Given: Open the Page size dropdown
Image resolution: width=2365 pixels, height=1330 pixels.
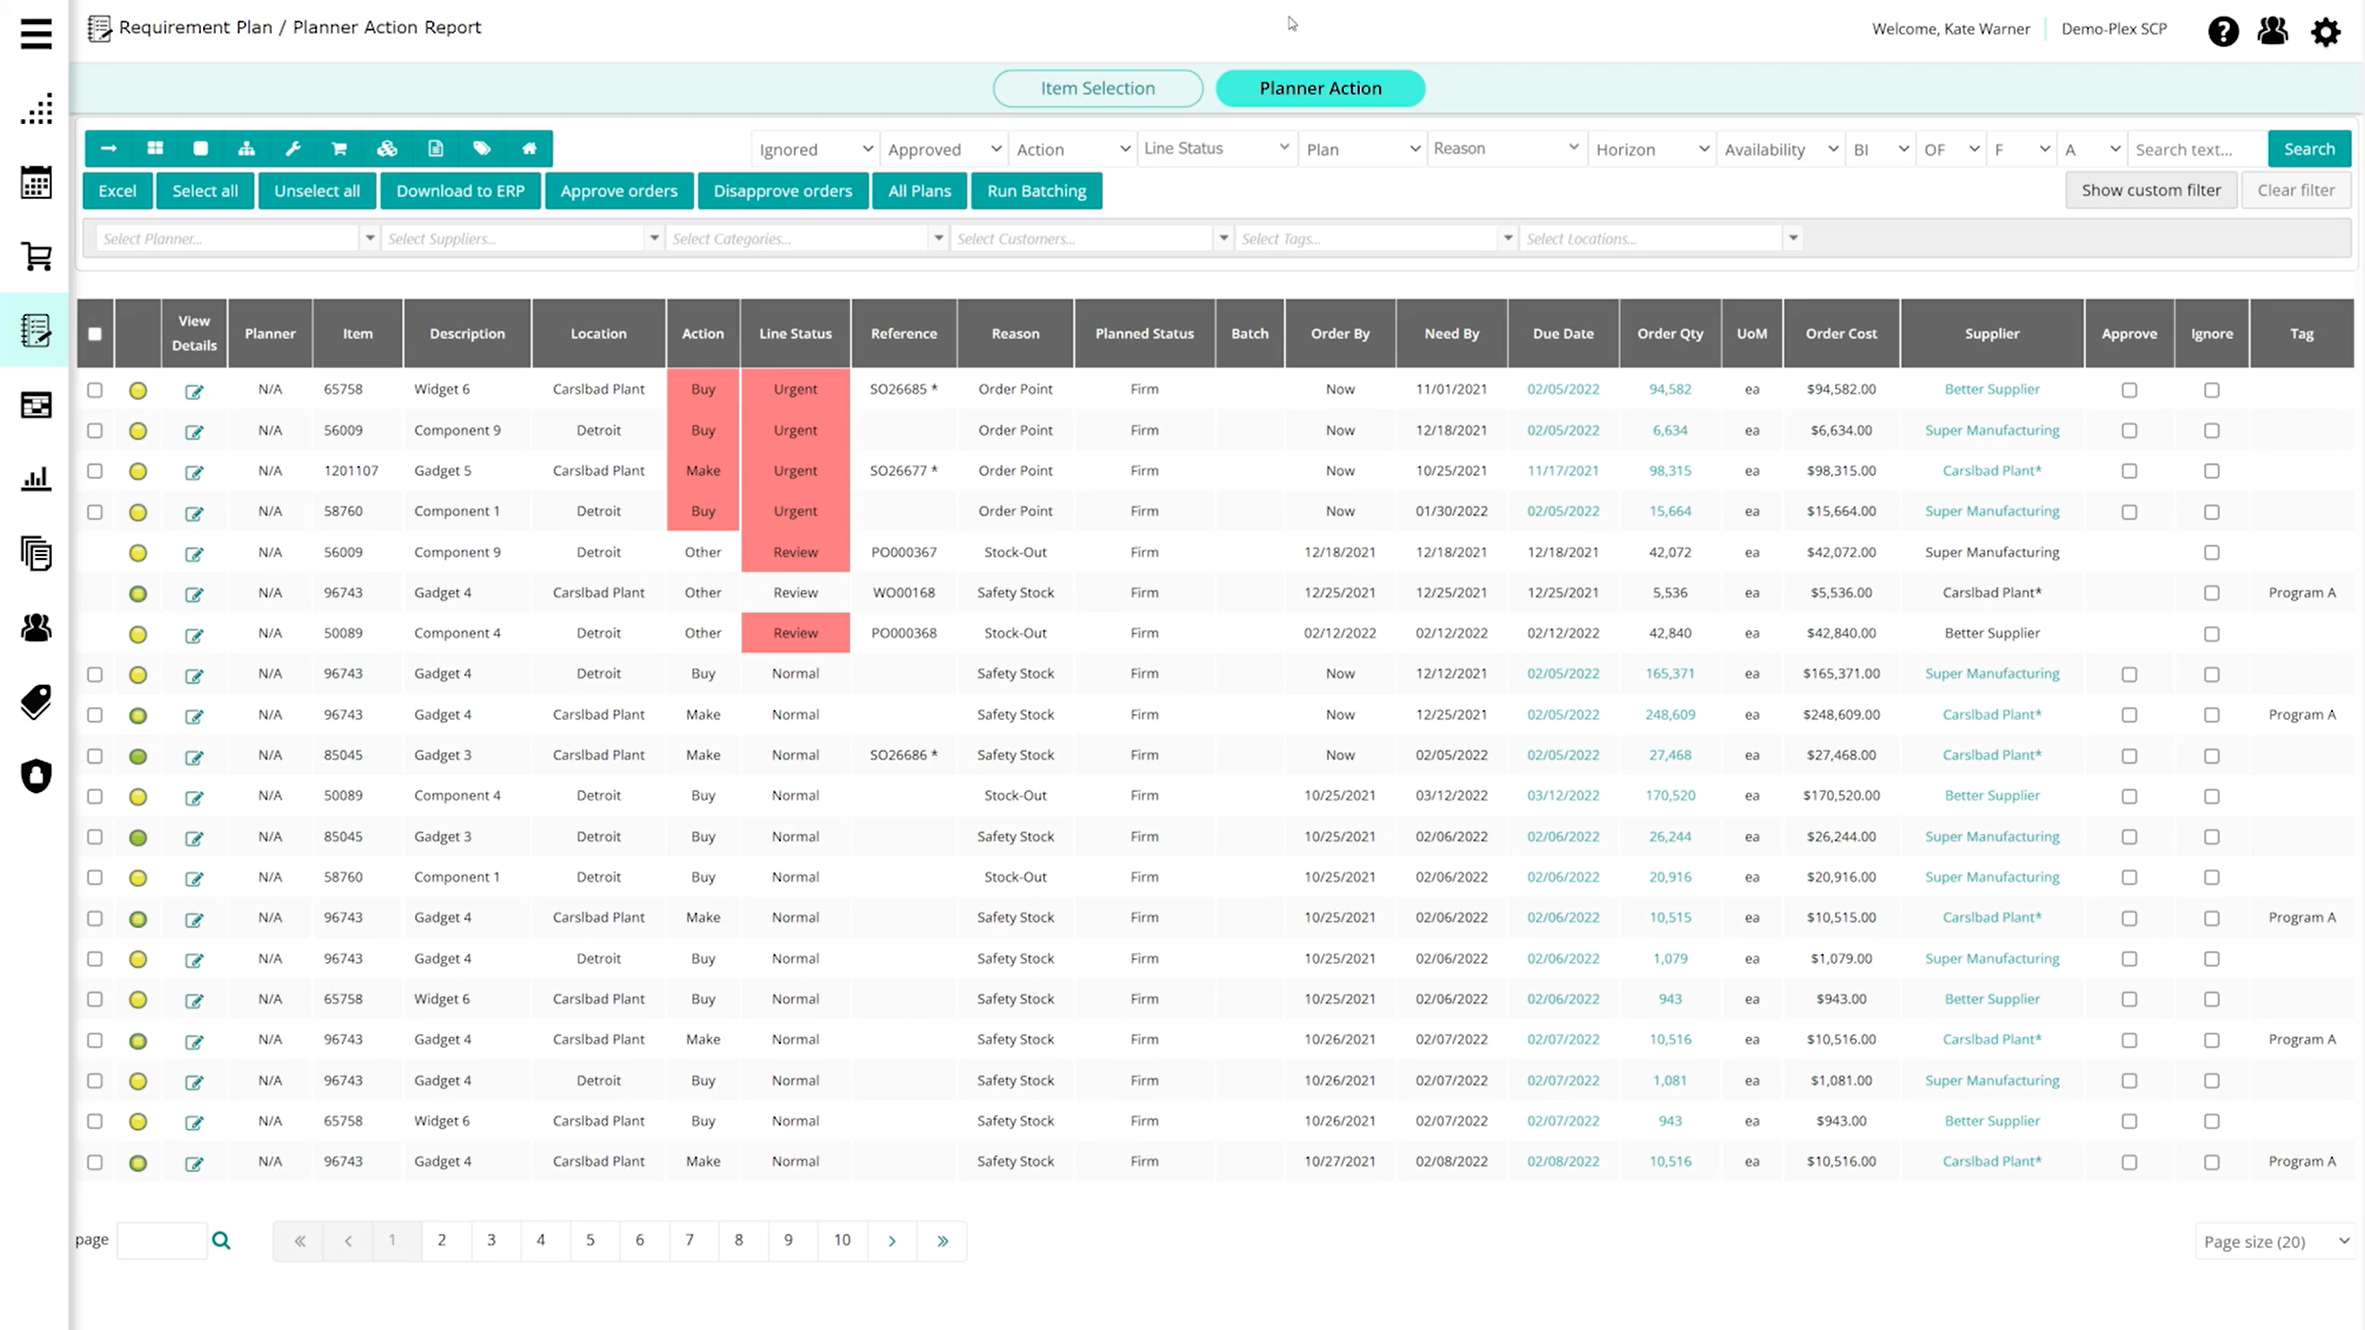Looking at the screenshot, I should tap(2275, 1241).
